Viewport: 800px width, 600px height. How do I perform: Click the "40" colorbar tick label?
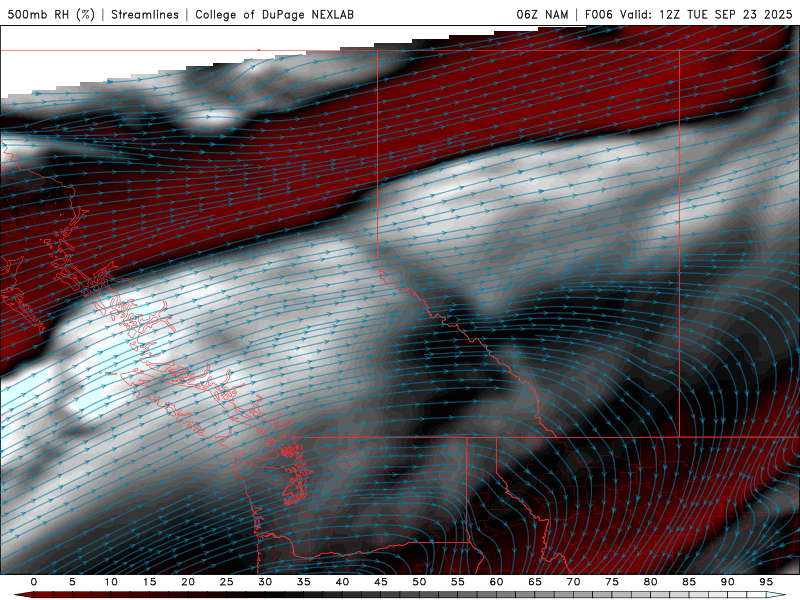[x=342, y=582]
